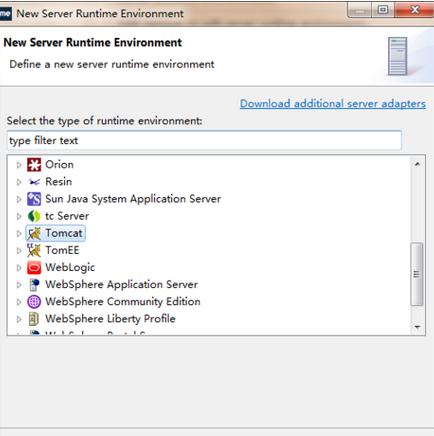Screen dimensions: 434x436
Task: Select the TomEE entry text
Action: click(x=62, y=250)
